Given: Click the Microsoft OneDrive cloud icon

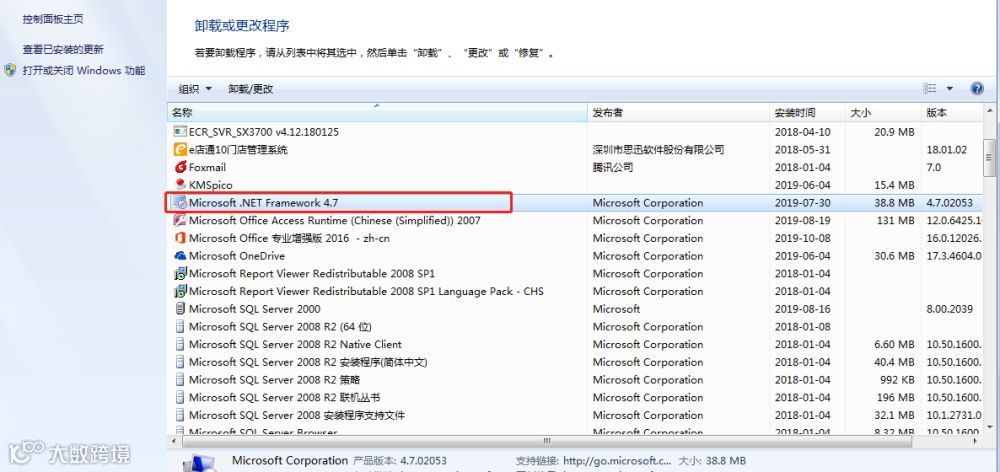Looking at the screenshot, I should [180, 256].
